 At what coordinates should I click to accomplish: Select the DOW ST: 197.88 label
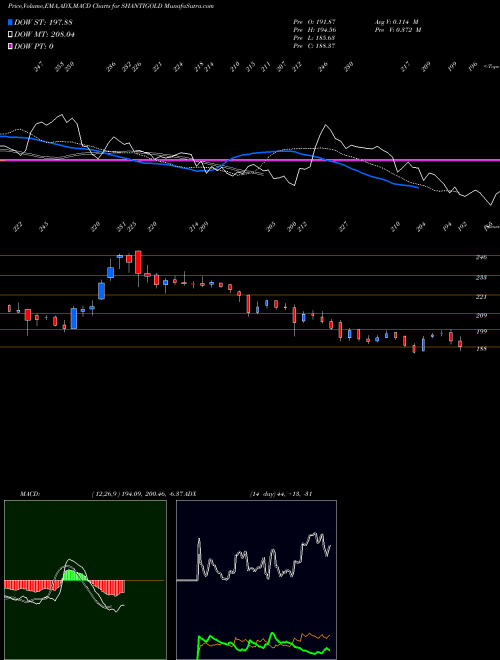43,22
